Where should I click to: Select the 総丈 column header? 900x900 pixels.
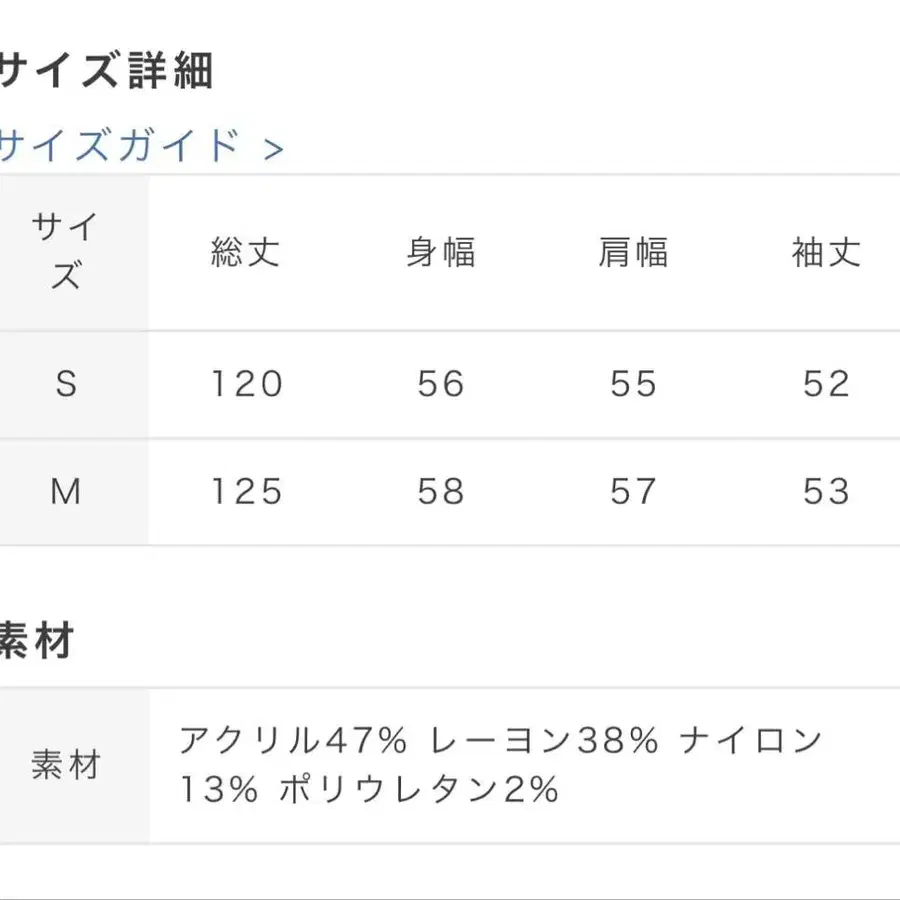click(x=246, y=252)
